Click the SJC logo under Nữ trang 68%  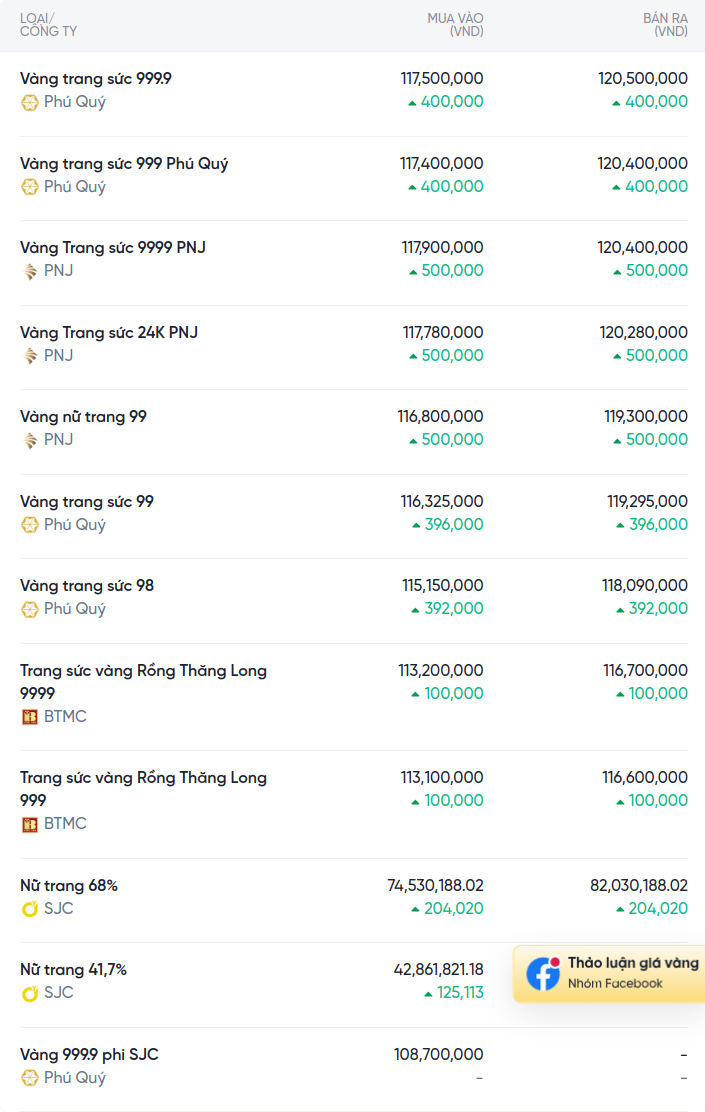[x=30, y=909]
